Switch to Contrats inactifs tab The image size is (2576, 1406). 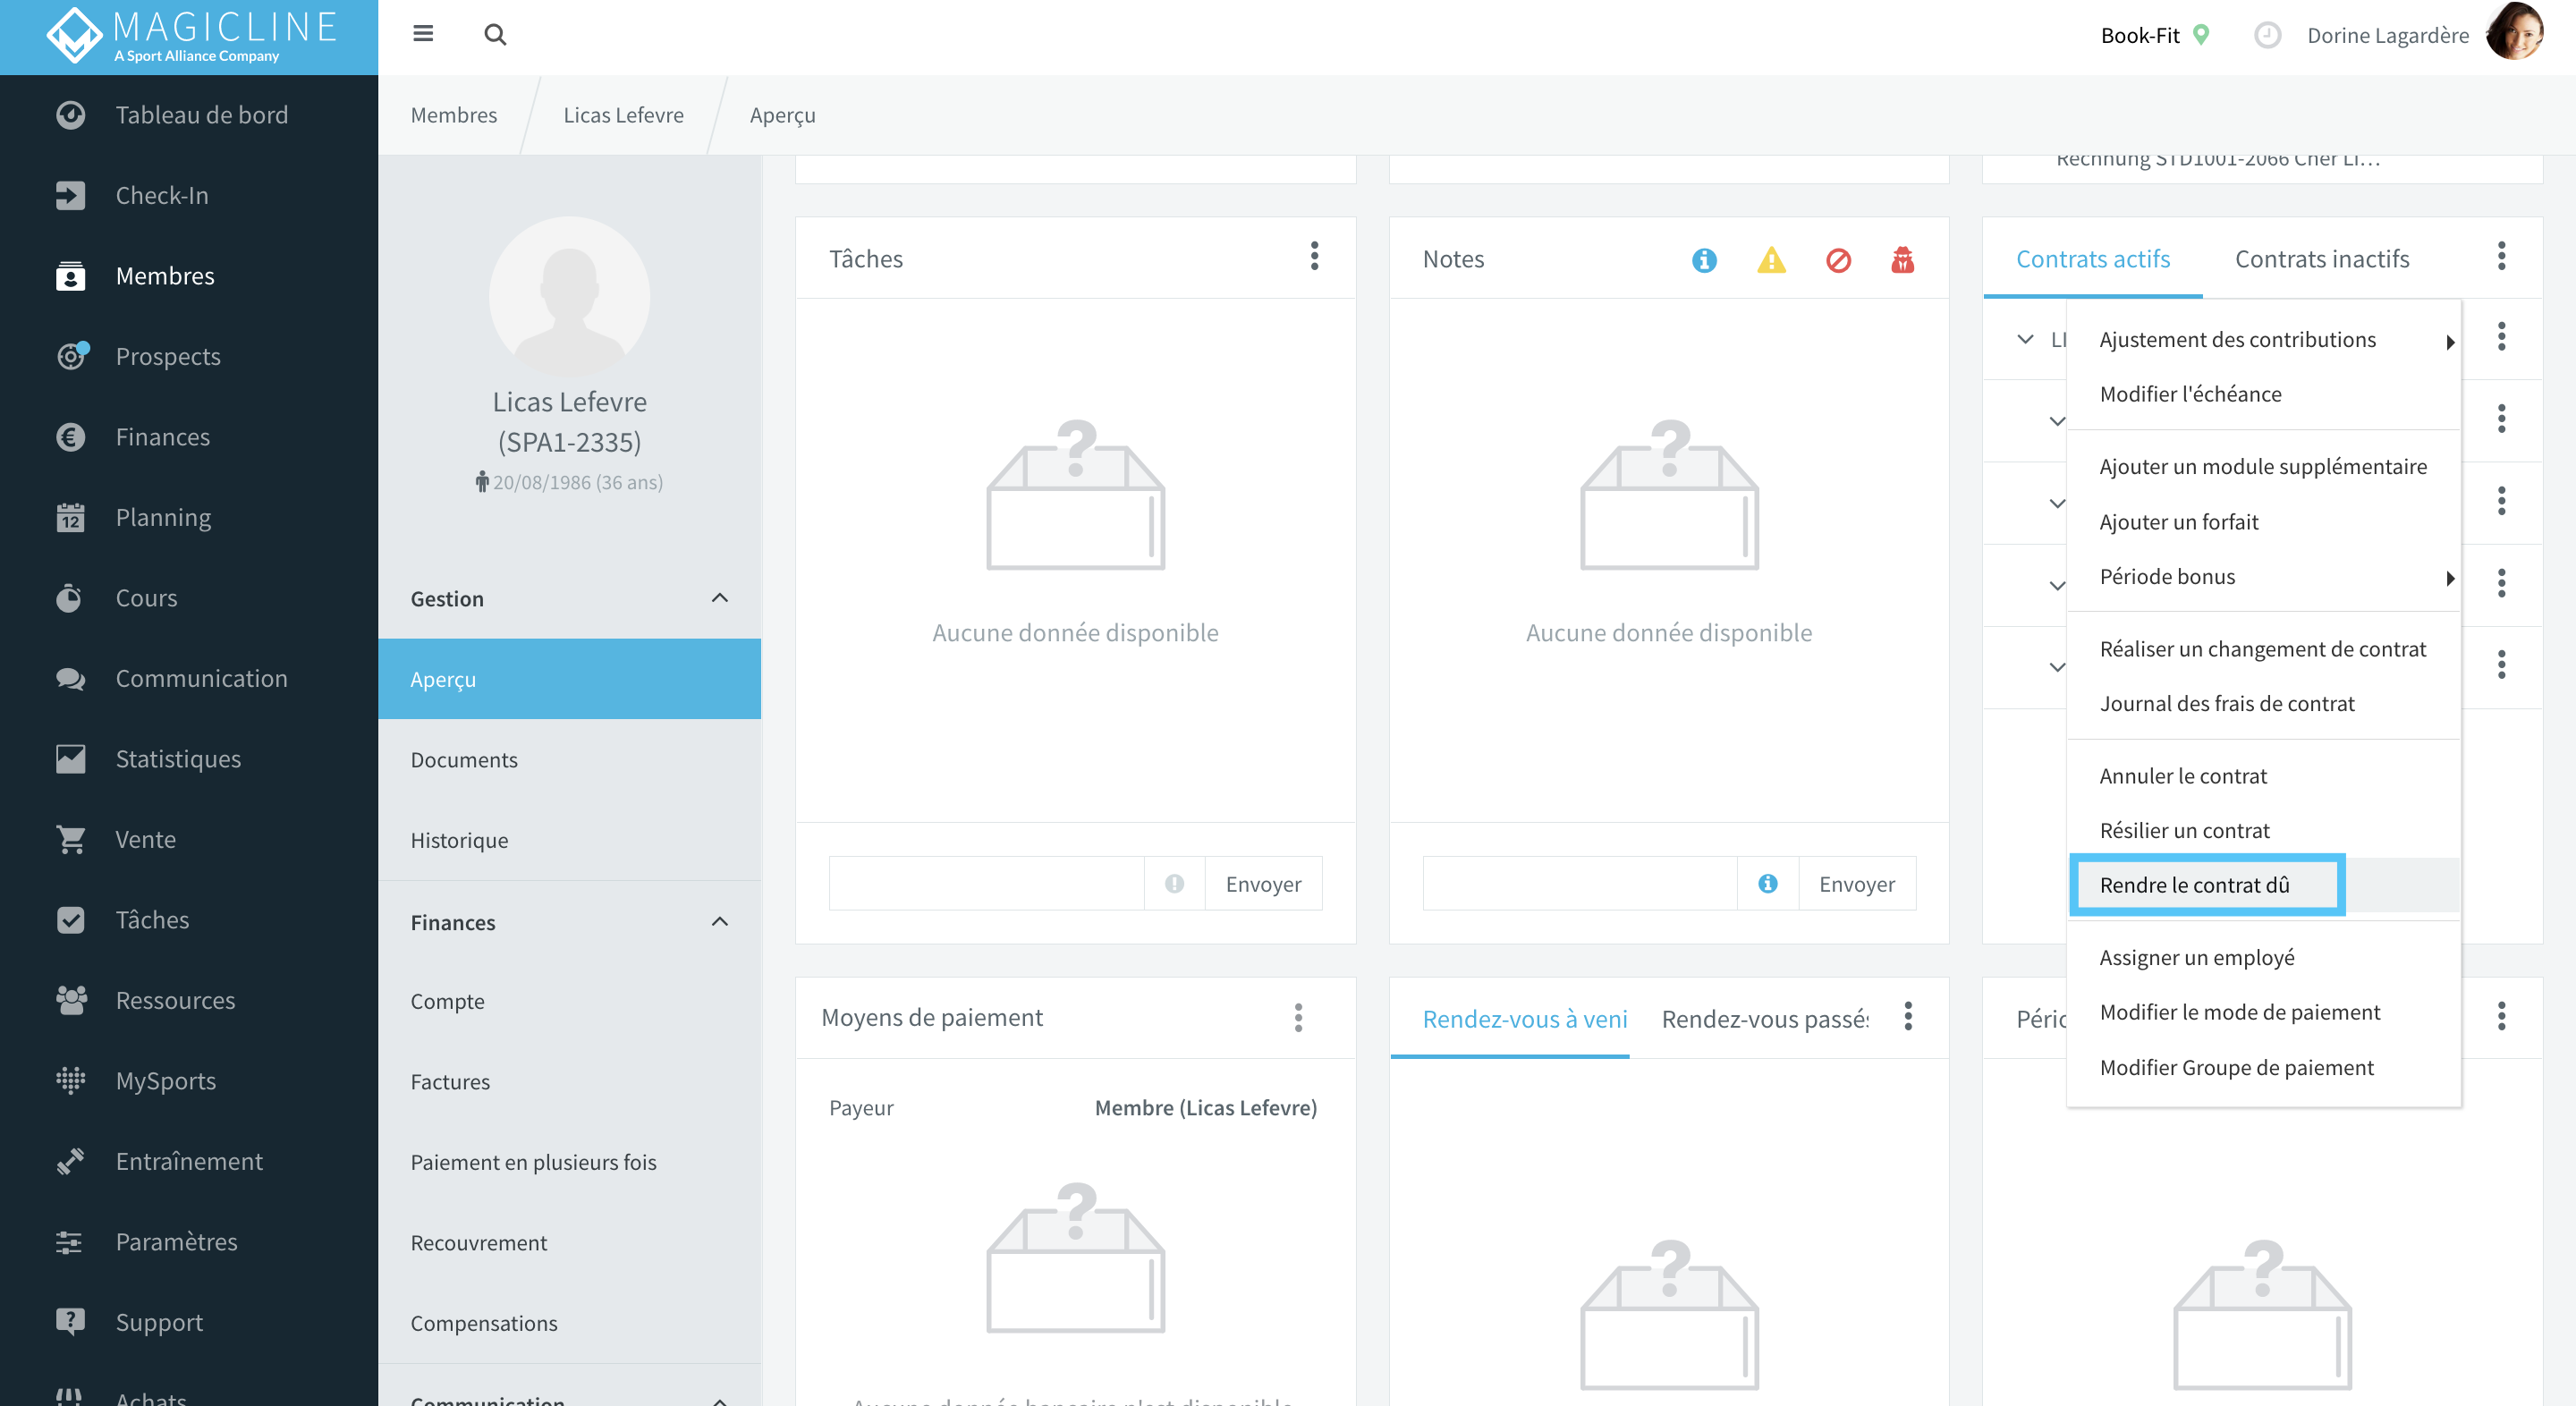click(x=2322, y=259)
